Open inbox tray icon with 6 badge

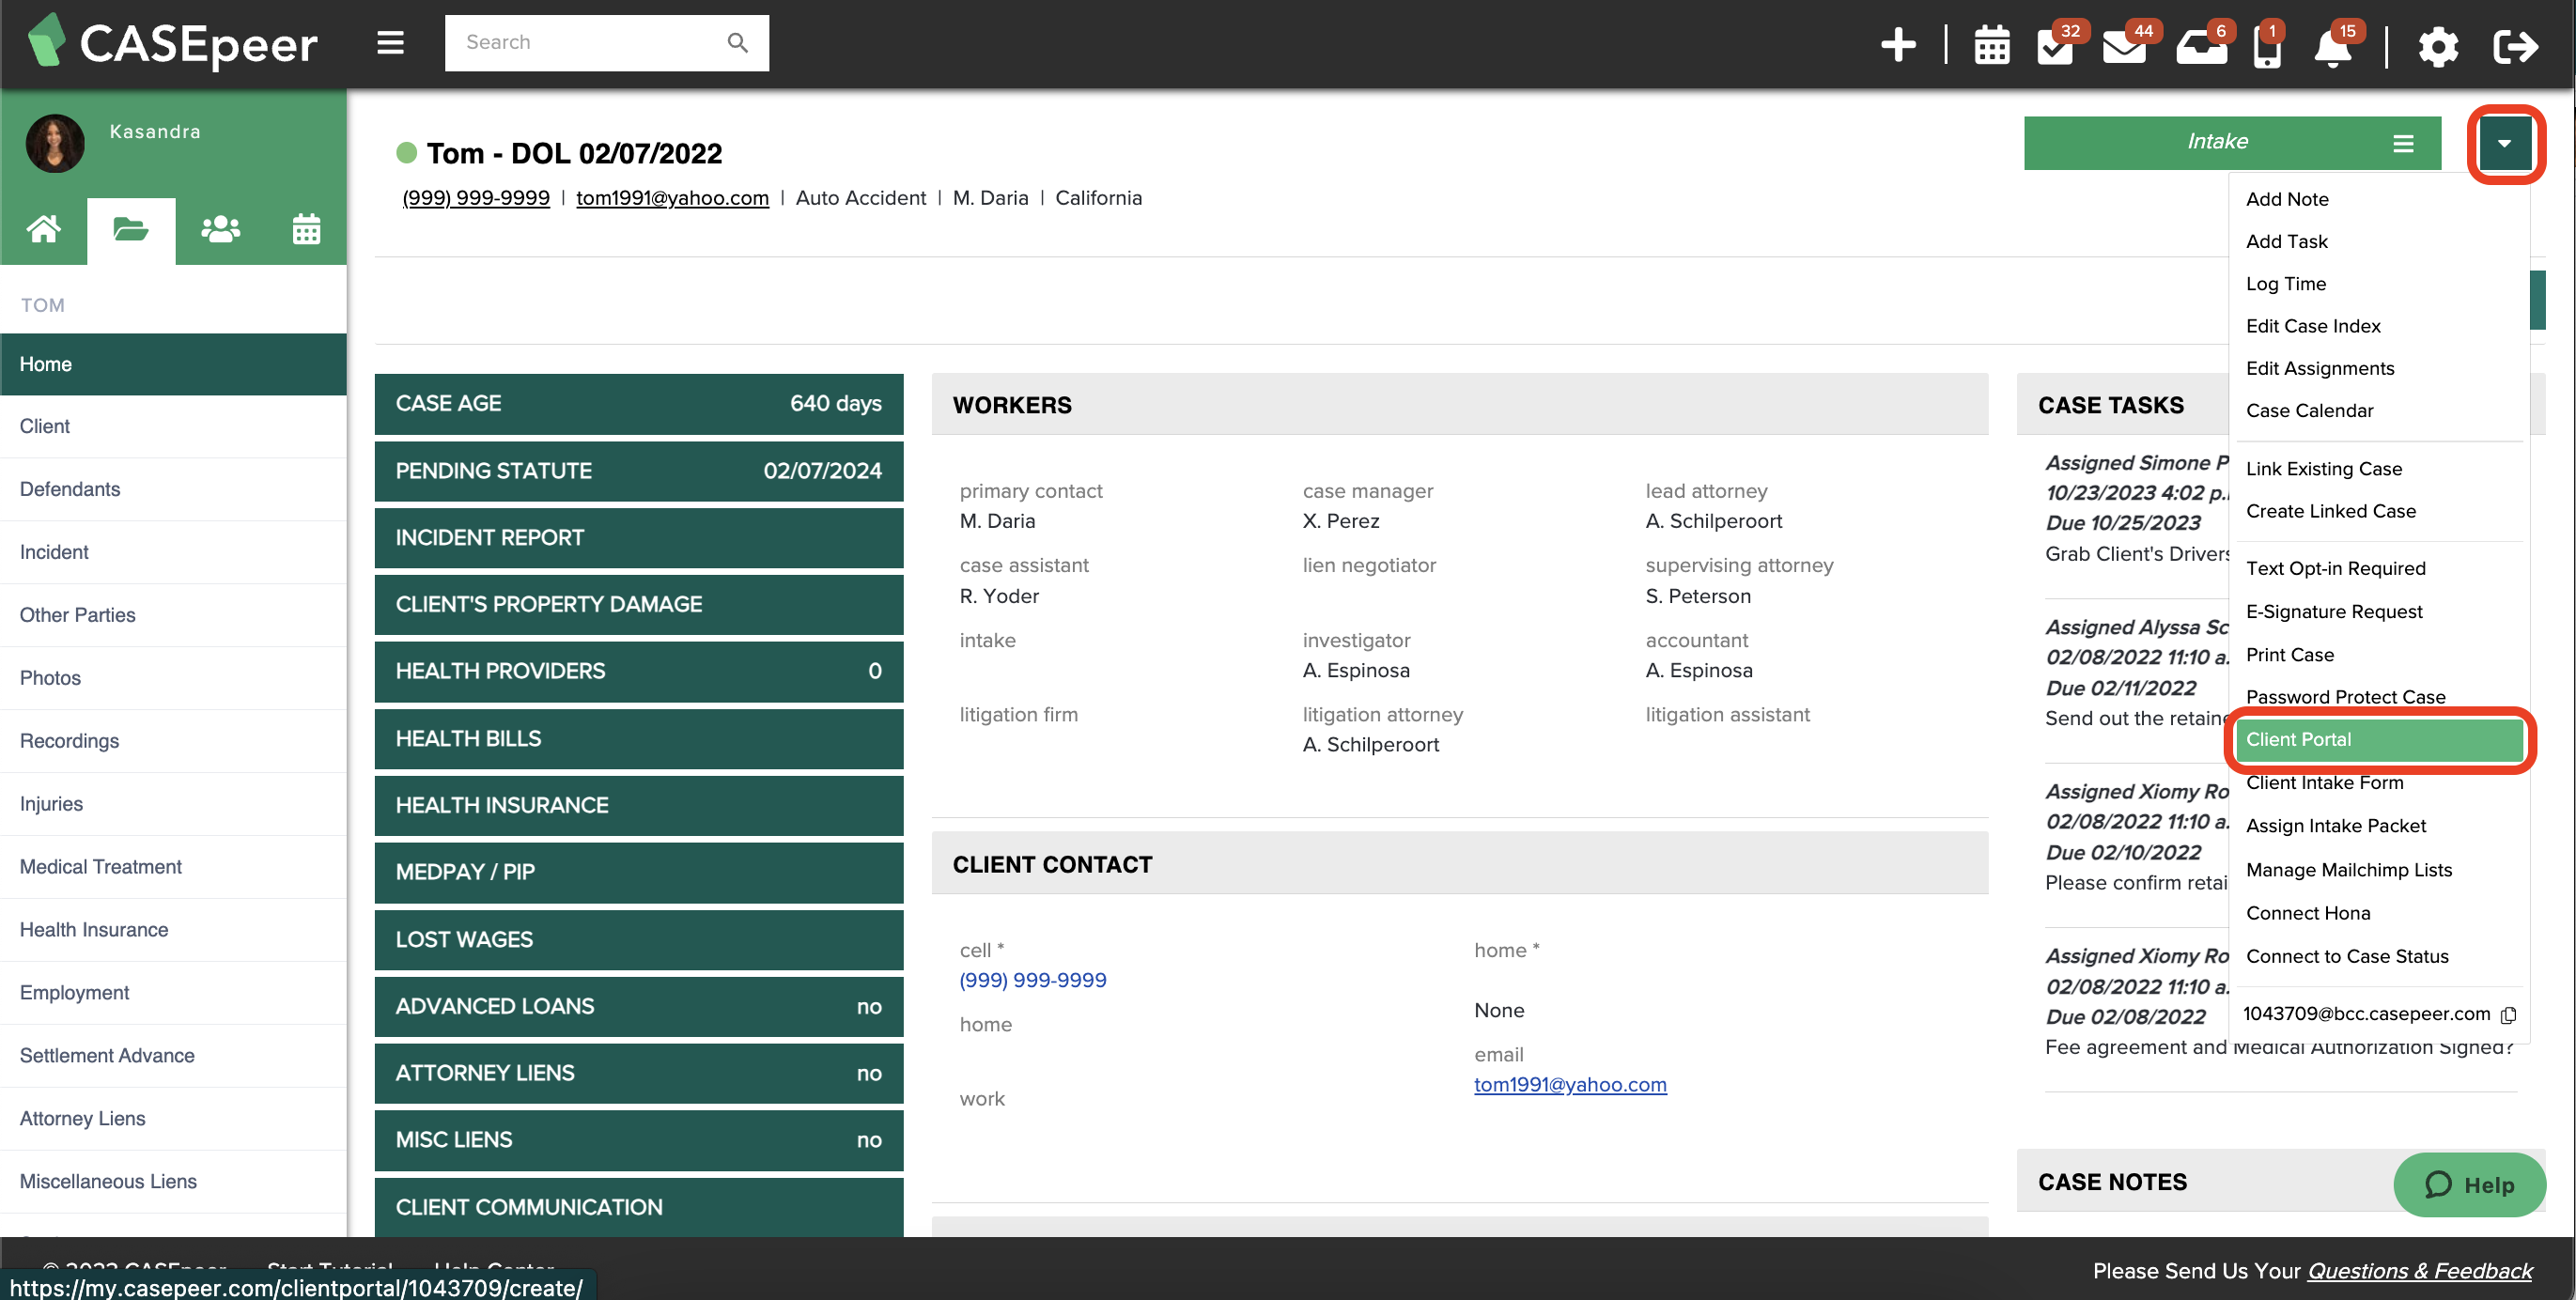tap(2200, 46)
